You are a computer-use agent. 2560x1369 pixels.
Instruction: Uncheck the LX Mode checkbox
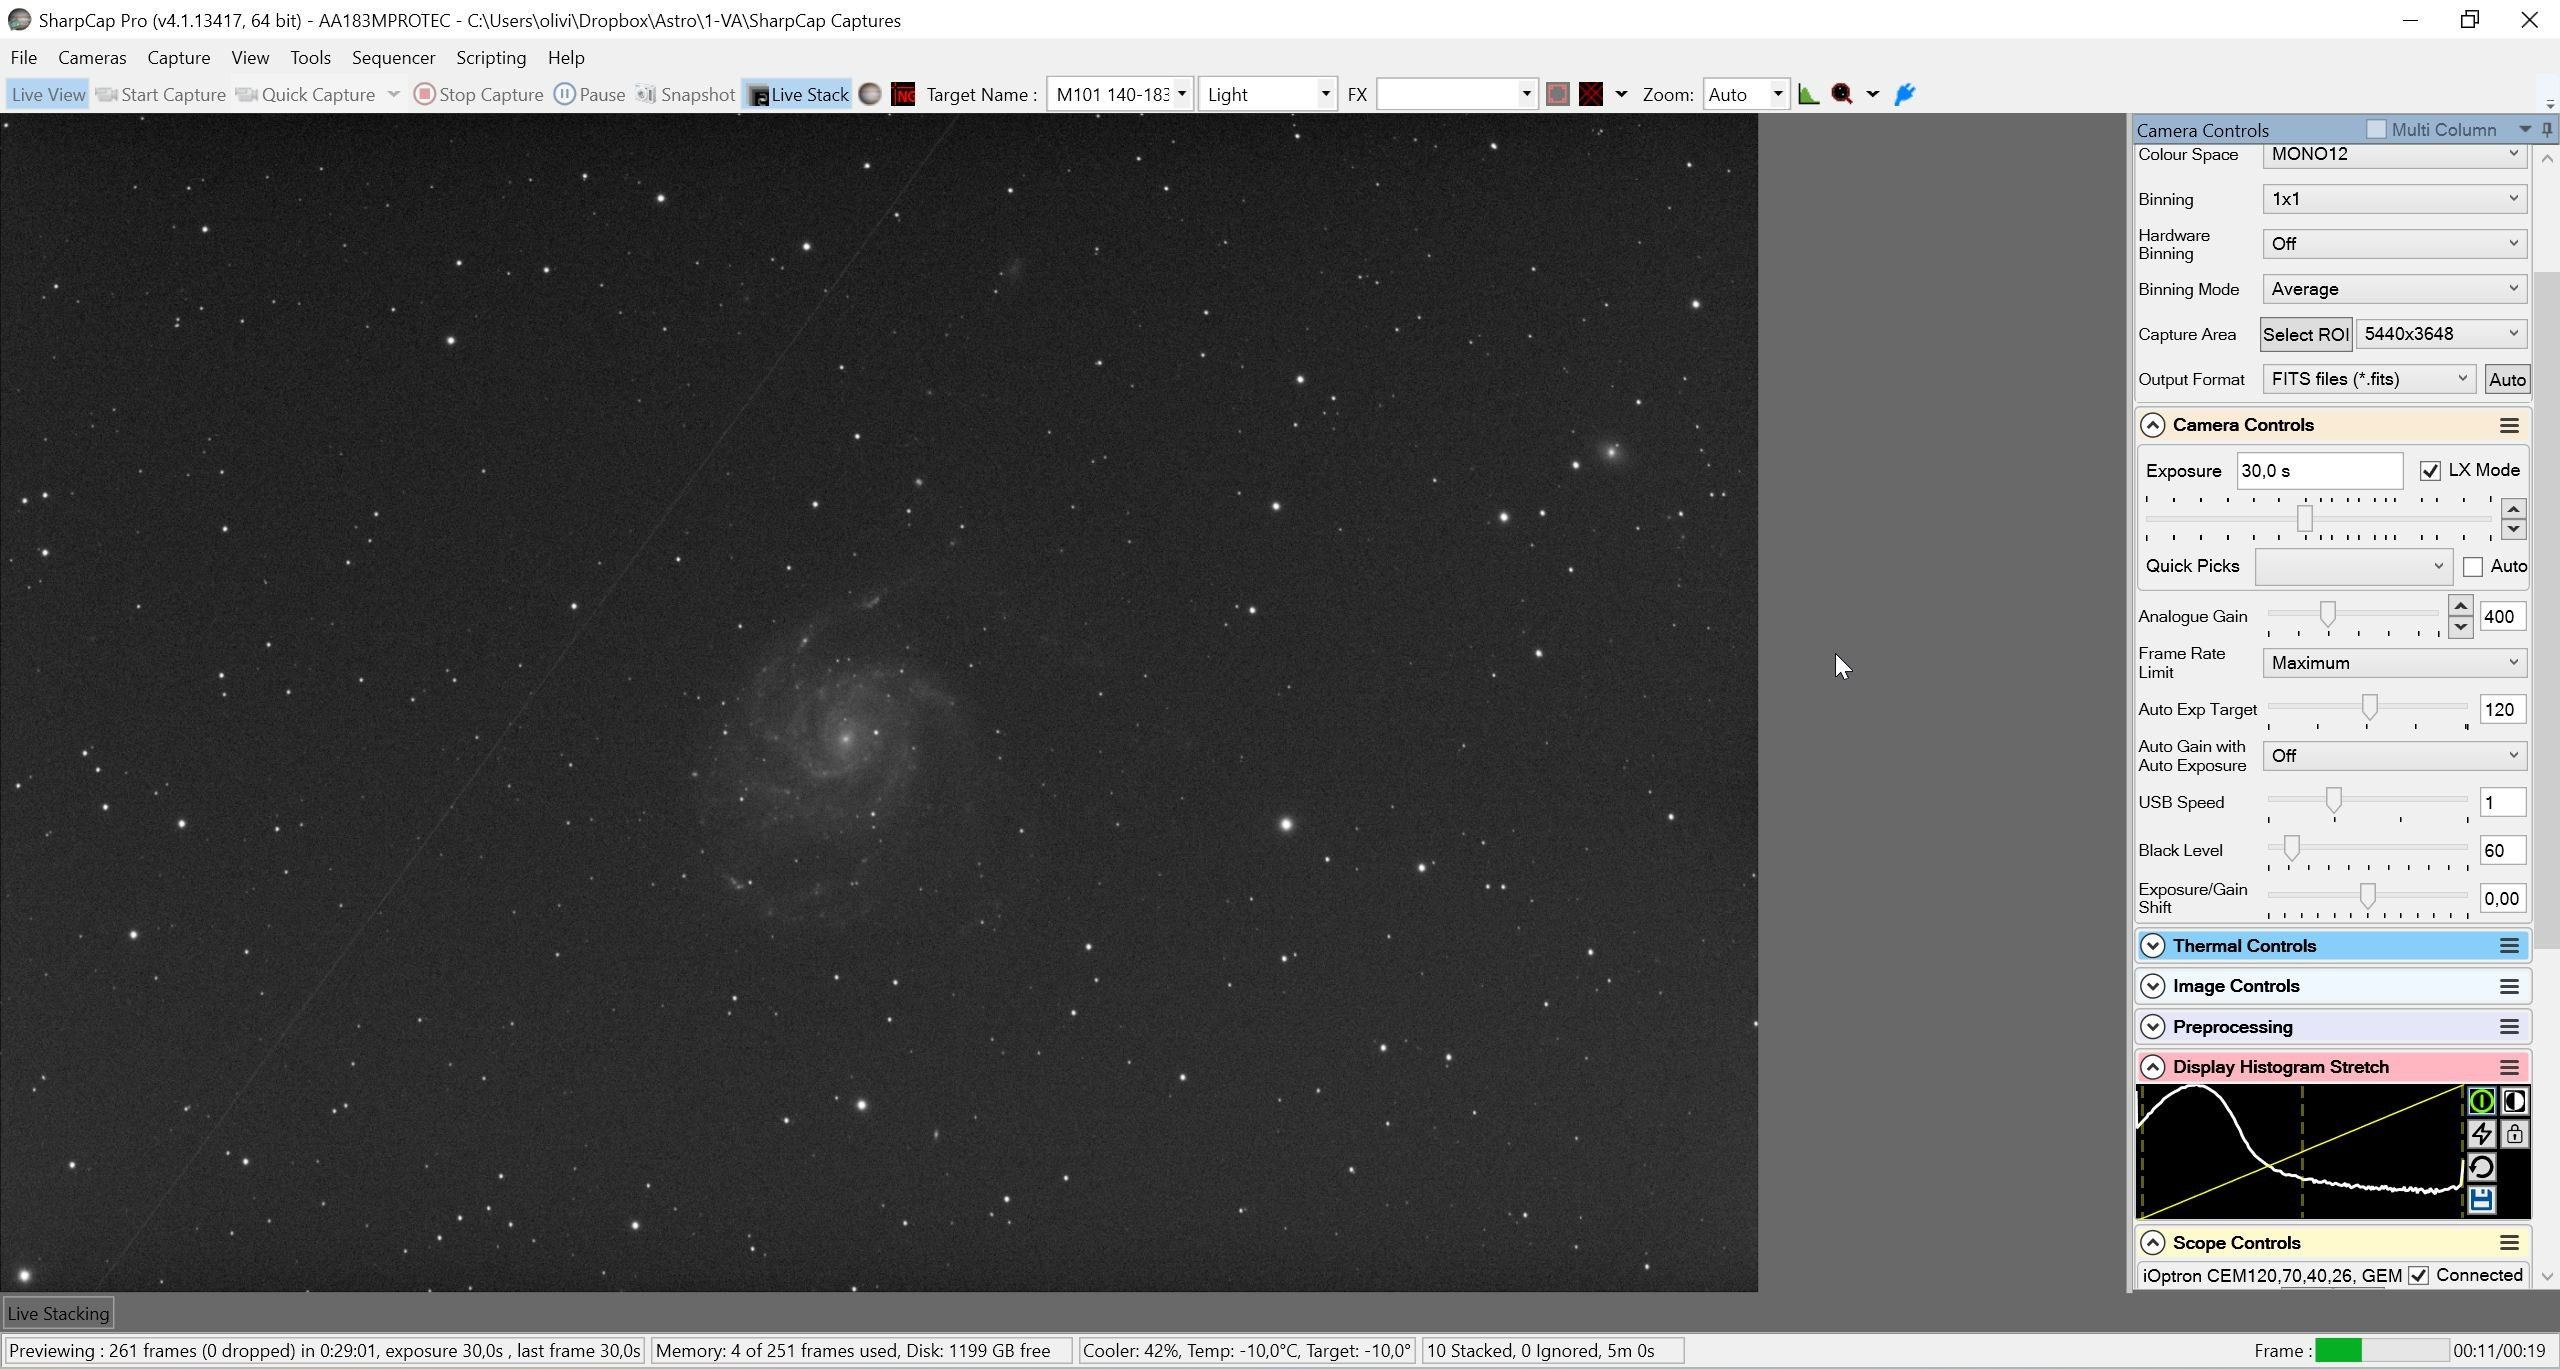2430,471
